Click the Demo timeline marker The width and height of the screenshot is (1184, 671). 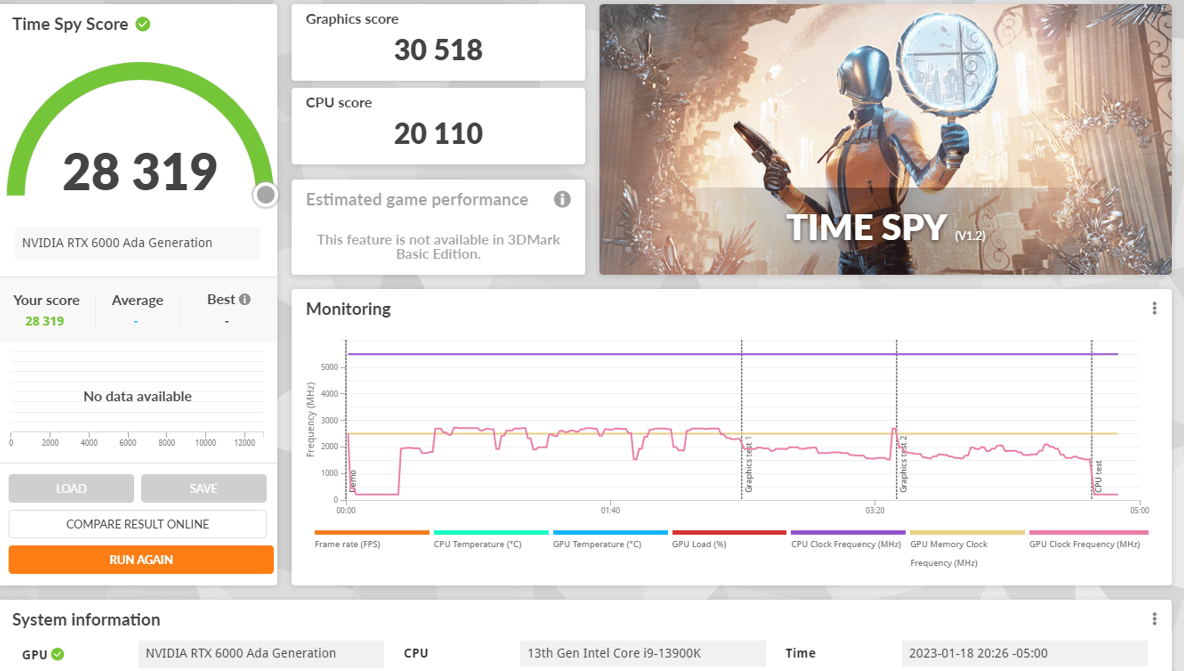click(352, 482)
